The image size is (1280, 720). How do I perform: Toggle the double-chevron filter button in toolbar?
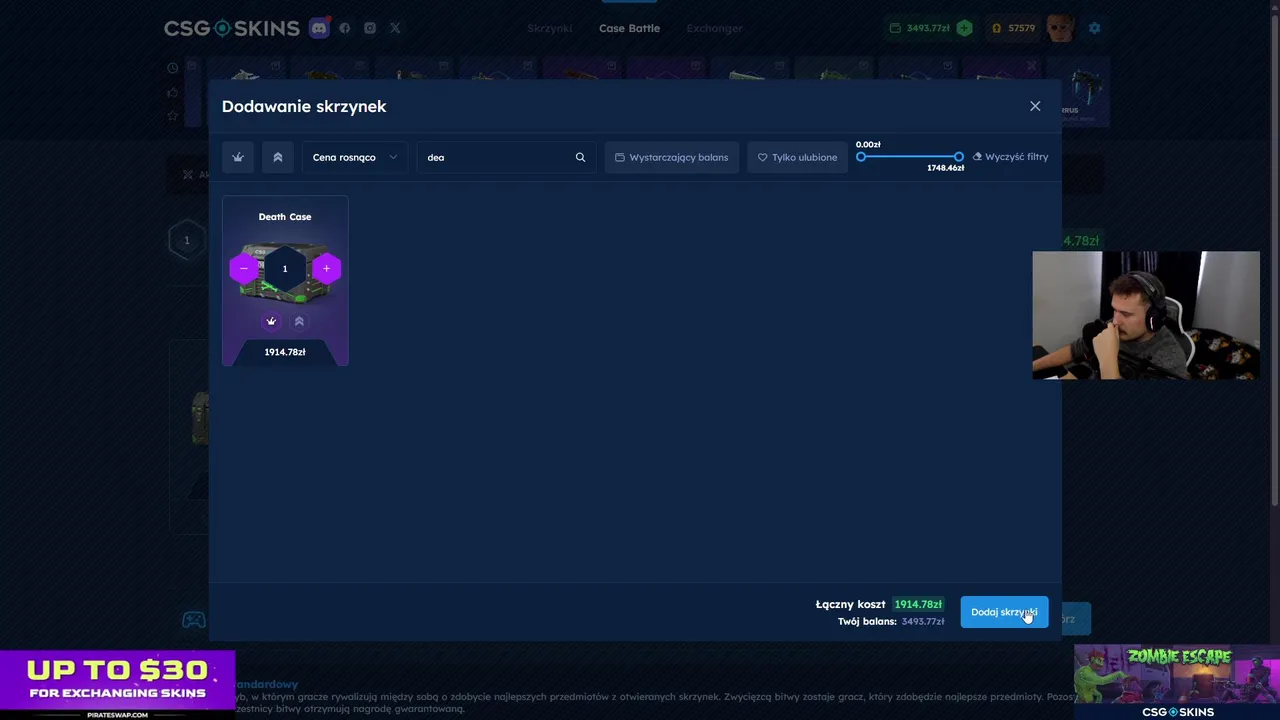[x=278, y=157]
